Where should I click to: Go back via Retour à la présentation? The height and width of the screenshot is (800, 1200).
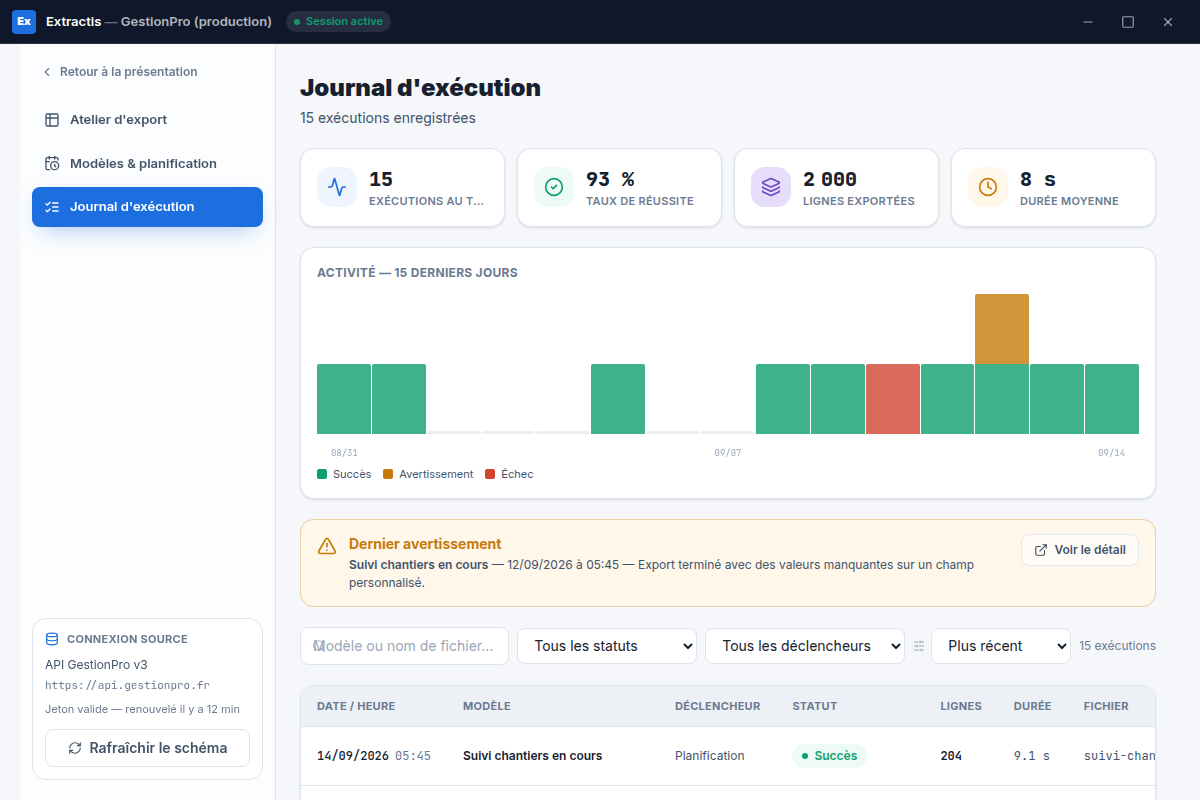click(120, 72)
